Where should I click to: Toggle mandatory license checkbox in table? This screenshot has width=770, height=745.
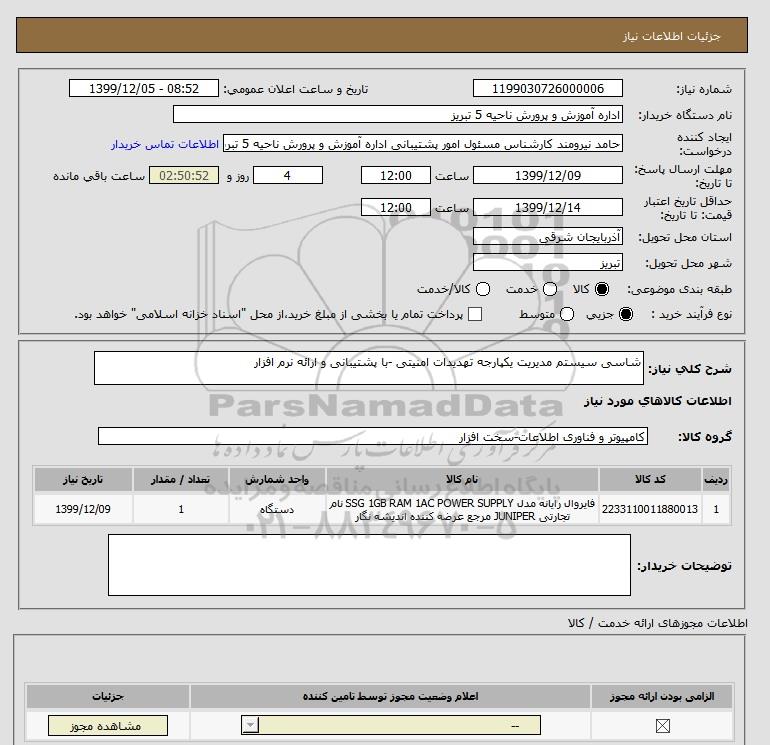pos(662,725)
